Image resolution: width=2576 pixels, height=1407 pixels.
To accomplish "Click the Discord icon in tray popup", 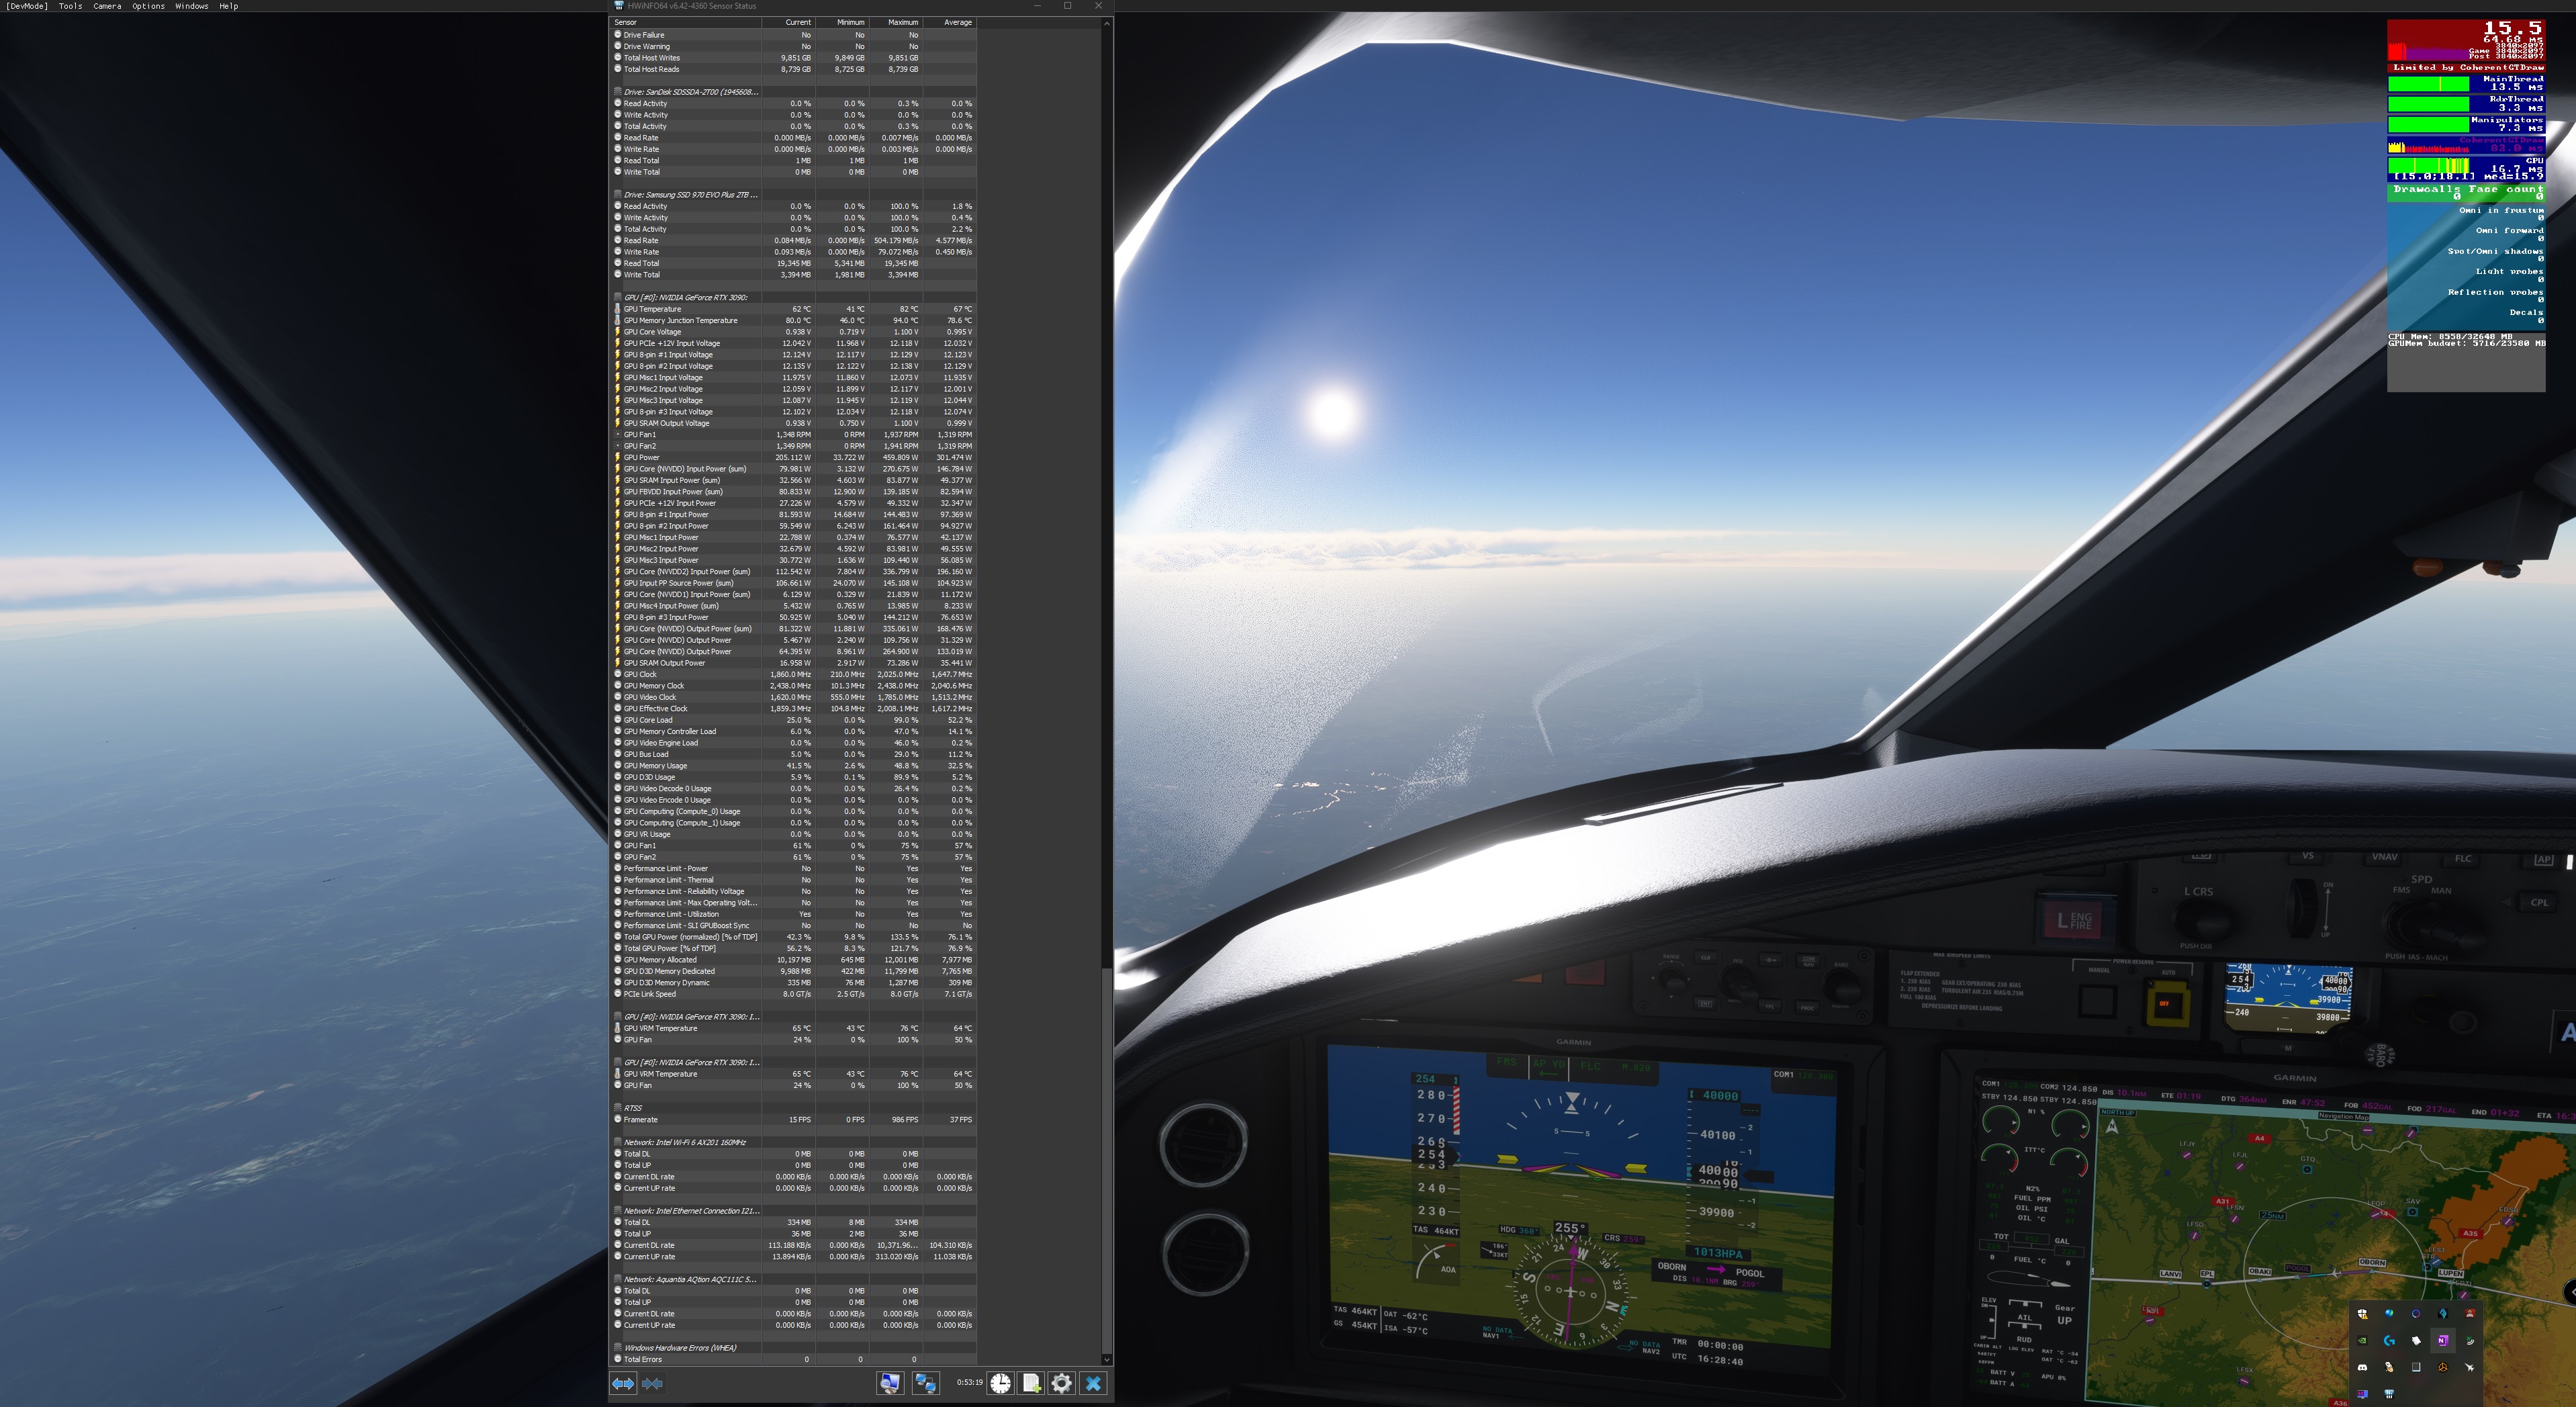I will 2363,1368.
